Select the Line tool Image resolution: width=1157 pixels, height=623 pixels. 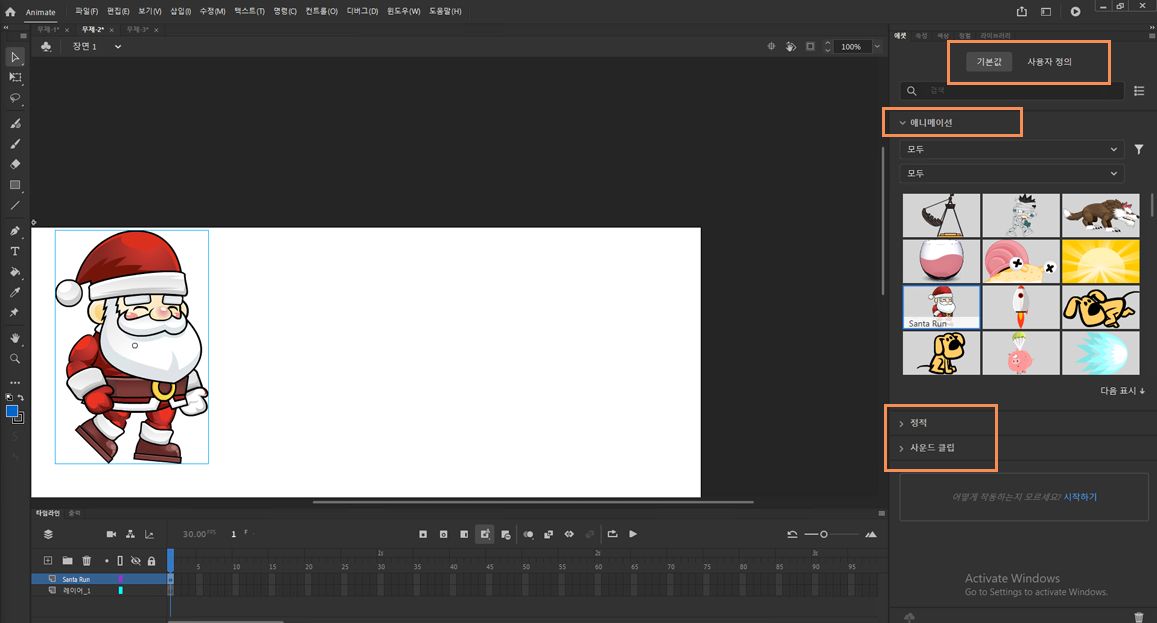pos(15,205)
